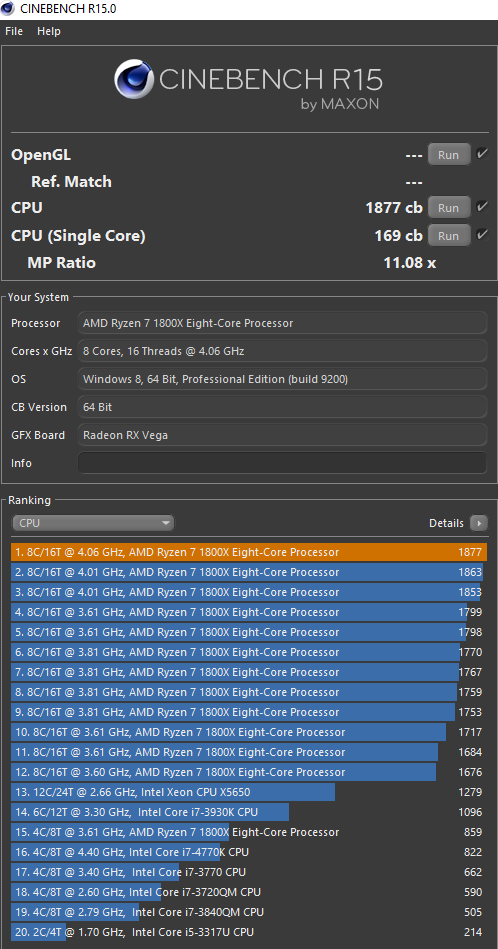Toggle the CPU test checkbox
Screen dimensions: 498x949
point(482,207)
